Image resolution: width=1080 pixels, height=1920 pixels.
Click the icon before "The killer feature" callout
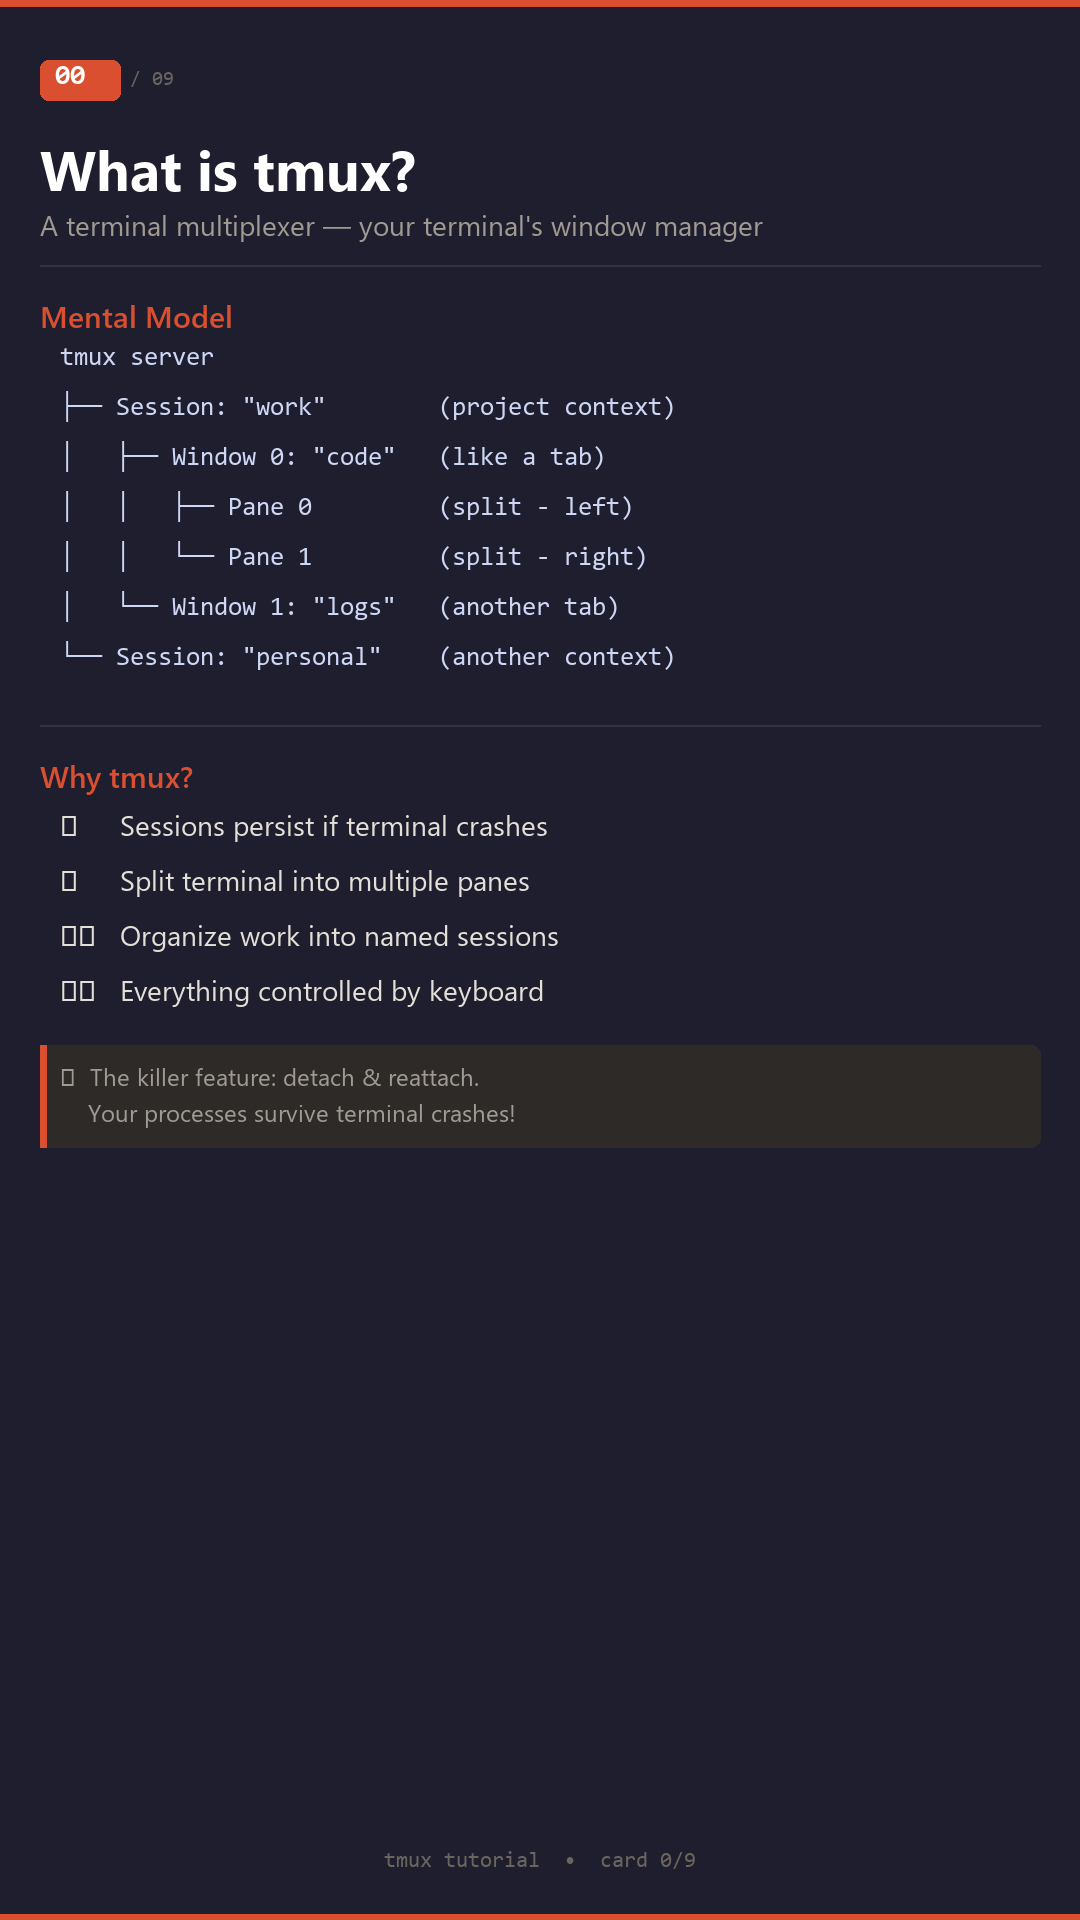pos(68,1078)
